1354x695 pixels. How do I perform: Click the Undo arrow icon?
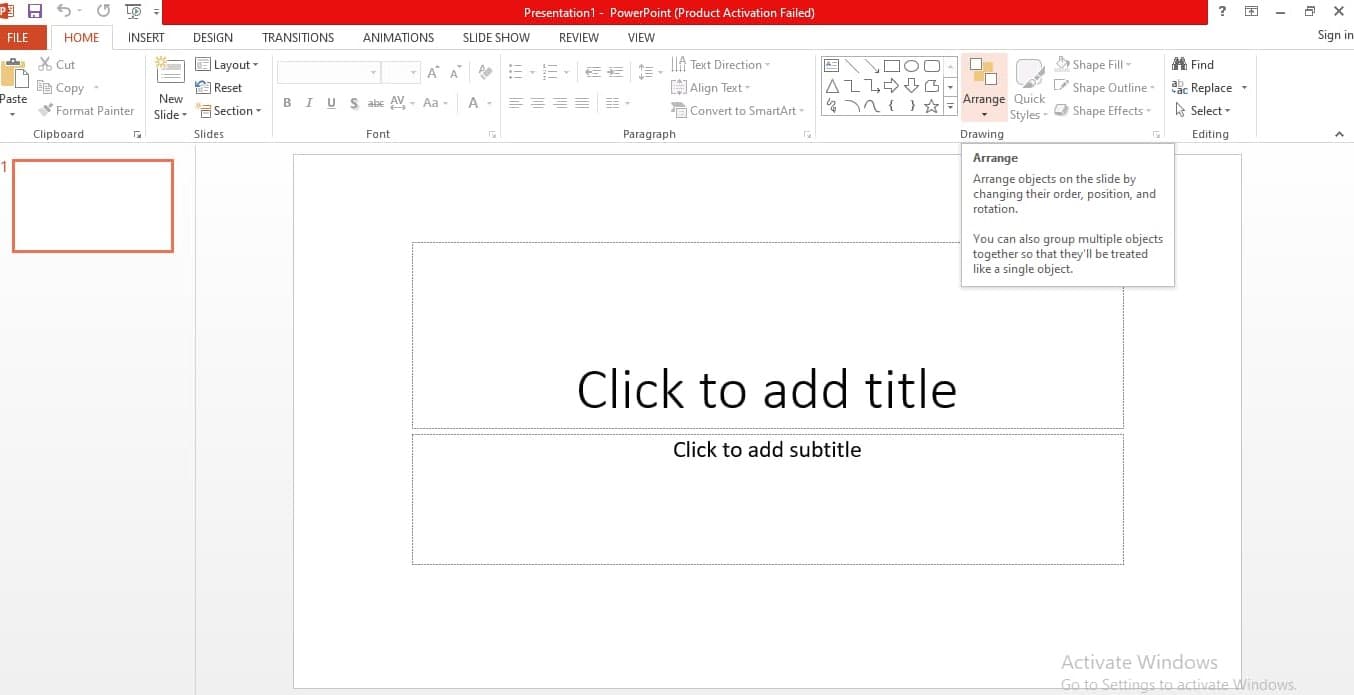coord(64,11)
